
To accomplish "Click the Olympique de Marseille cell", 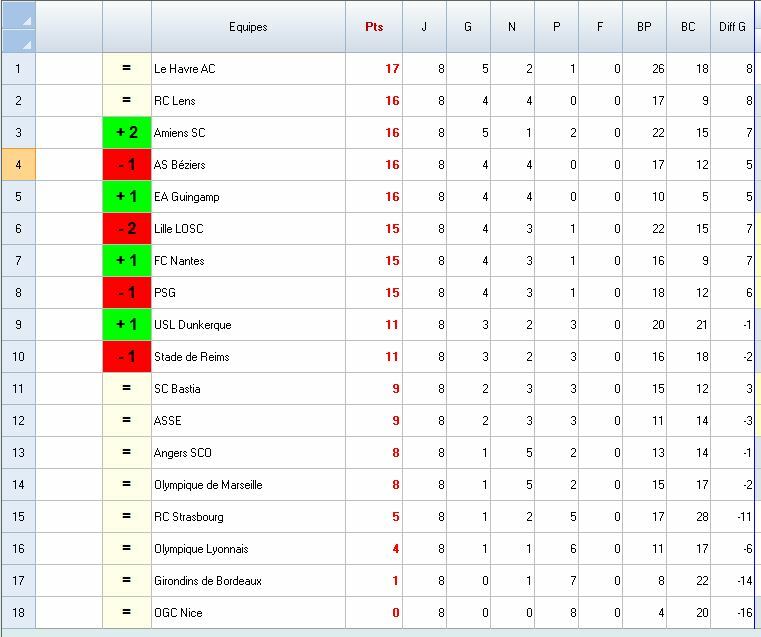I will coord(248,485).
